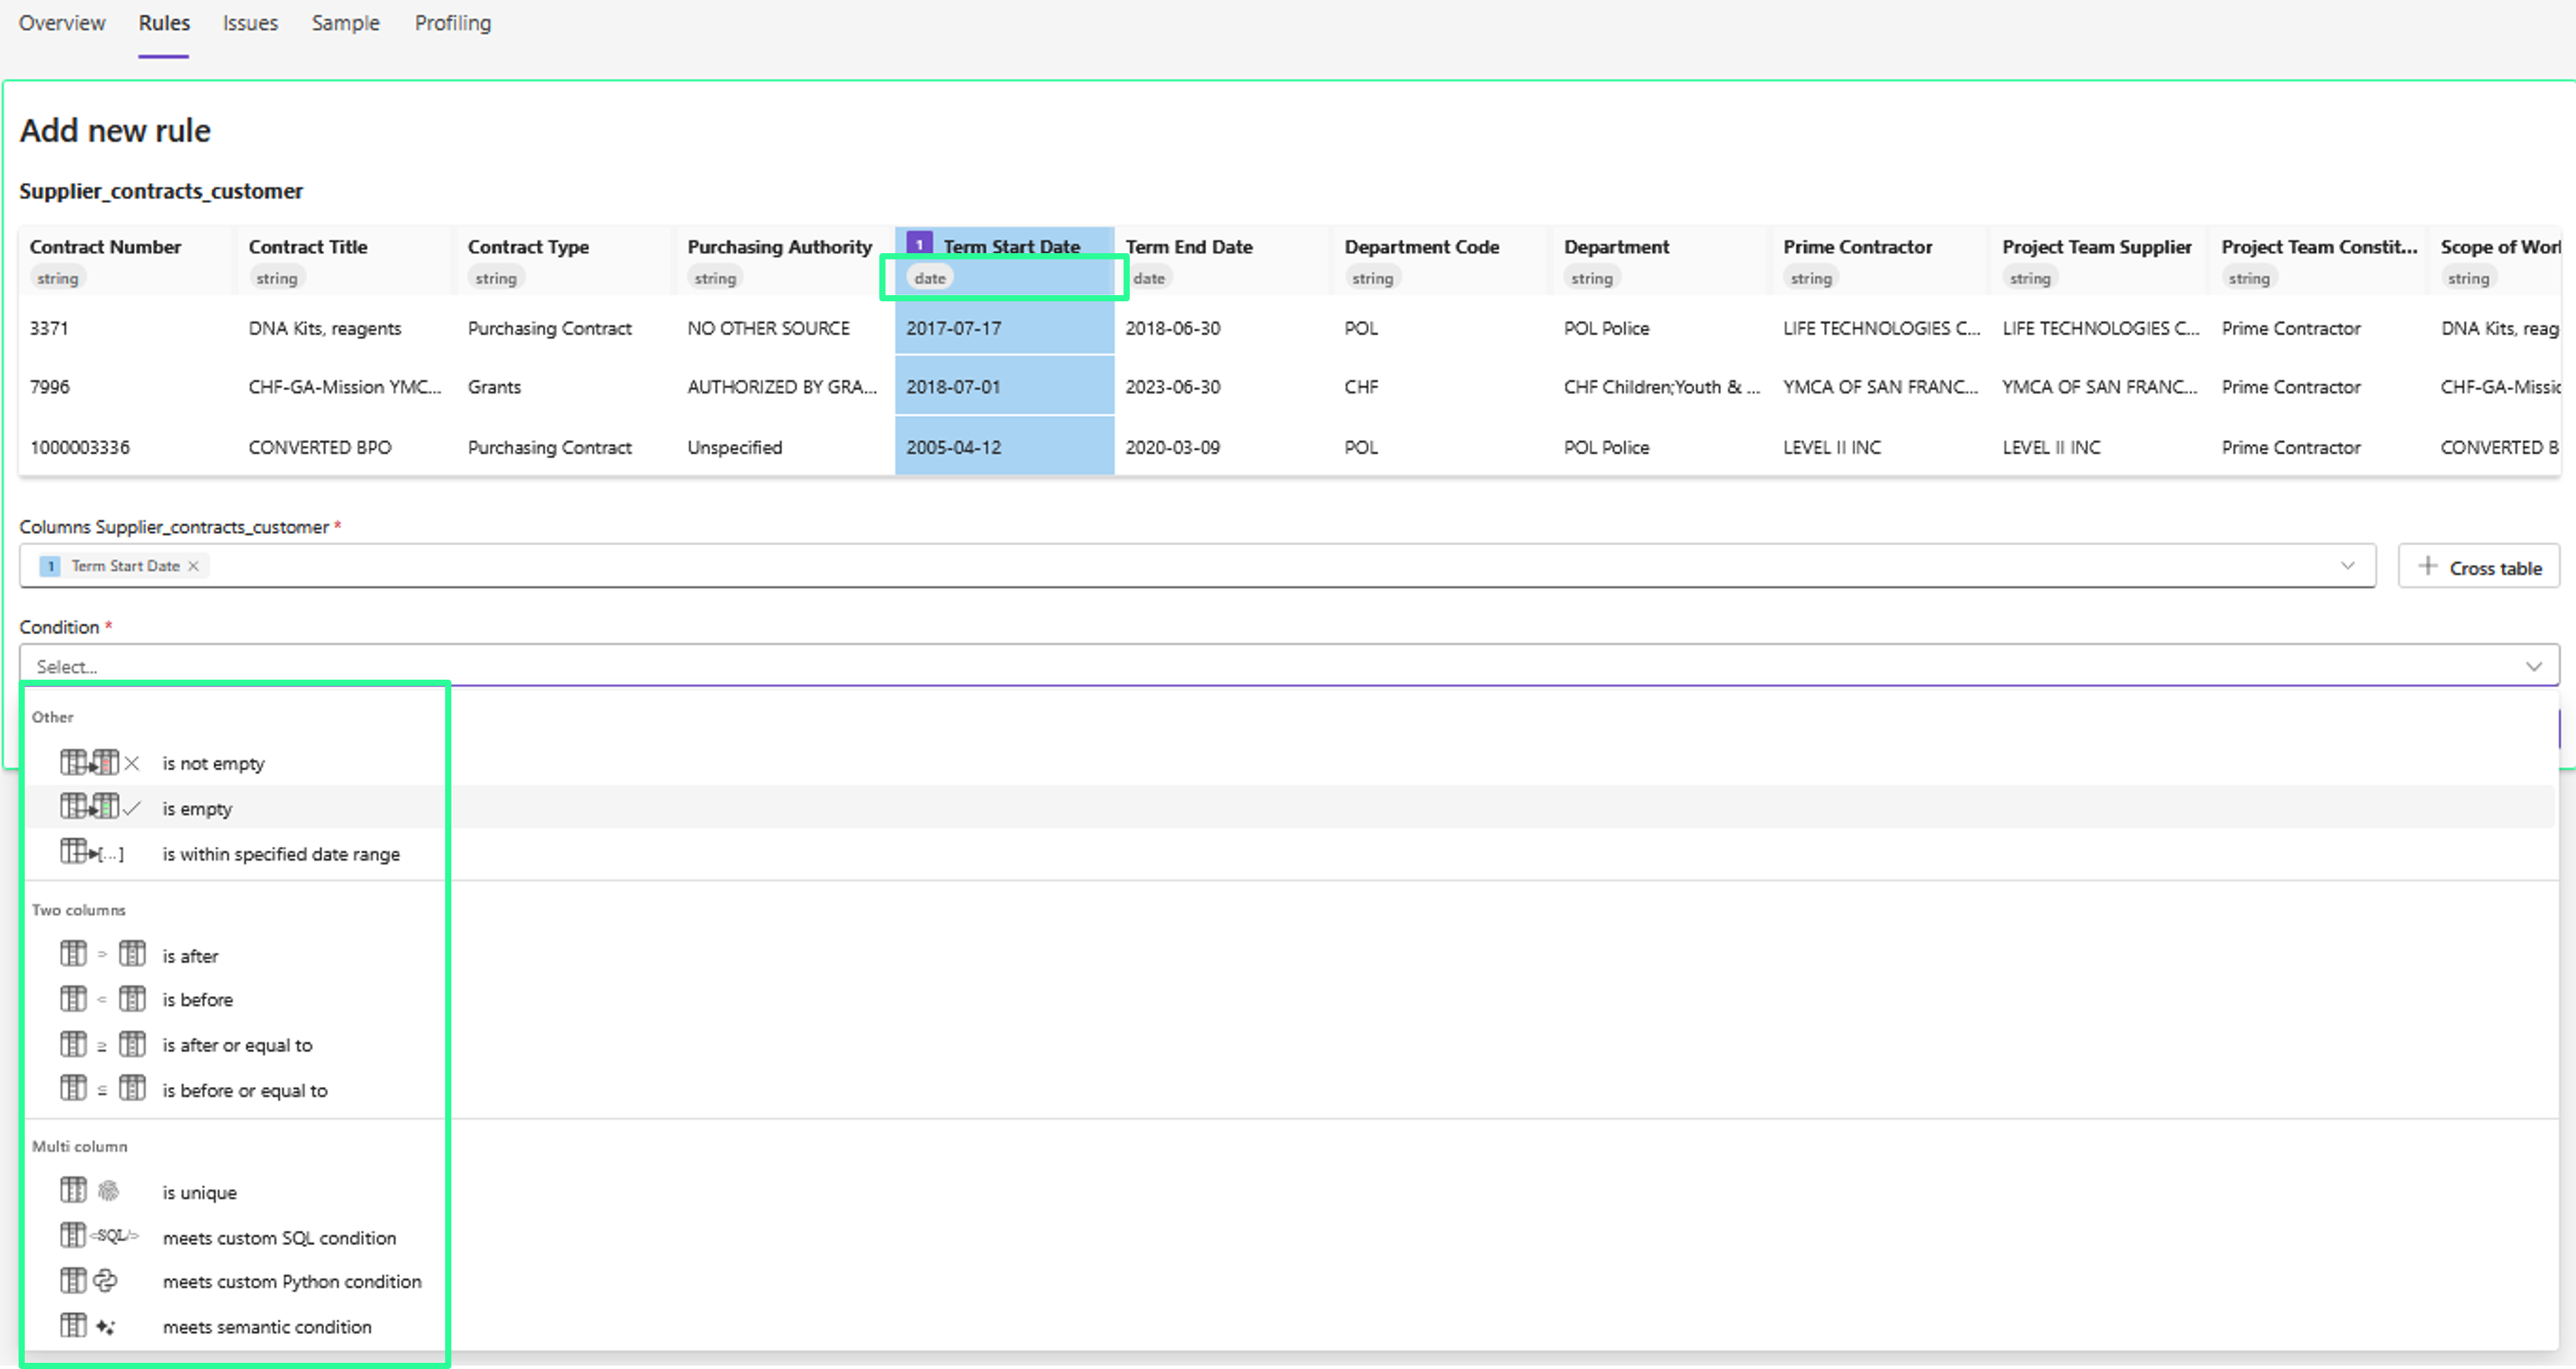
Task: Click the 'is after' two-column icon
Action: pyautogui.click(x=102, y=955)
